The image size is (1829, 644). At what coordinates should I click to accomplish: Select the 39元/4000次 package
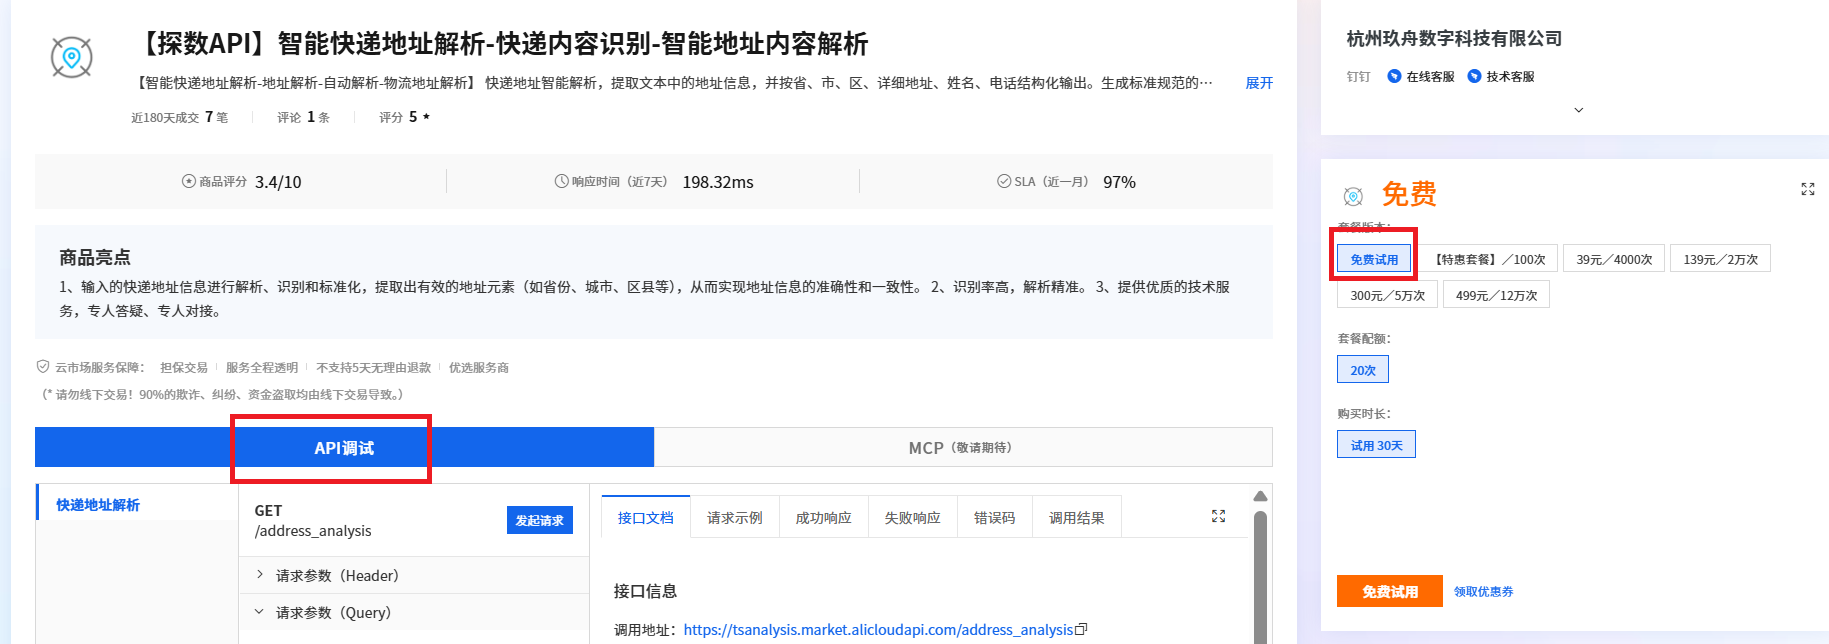[1614, 259]
